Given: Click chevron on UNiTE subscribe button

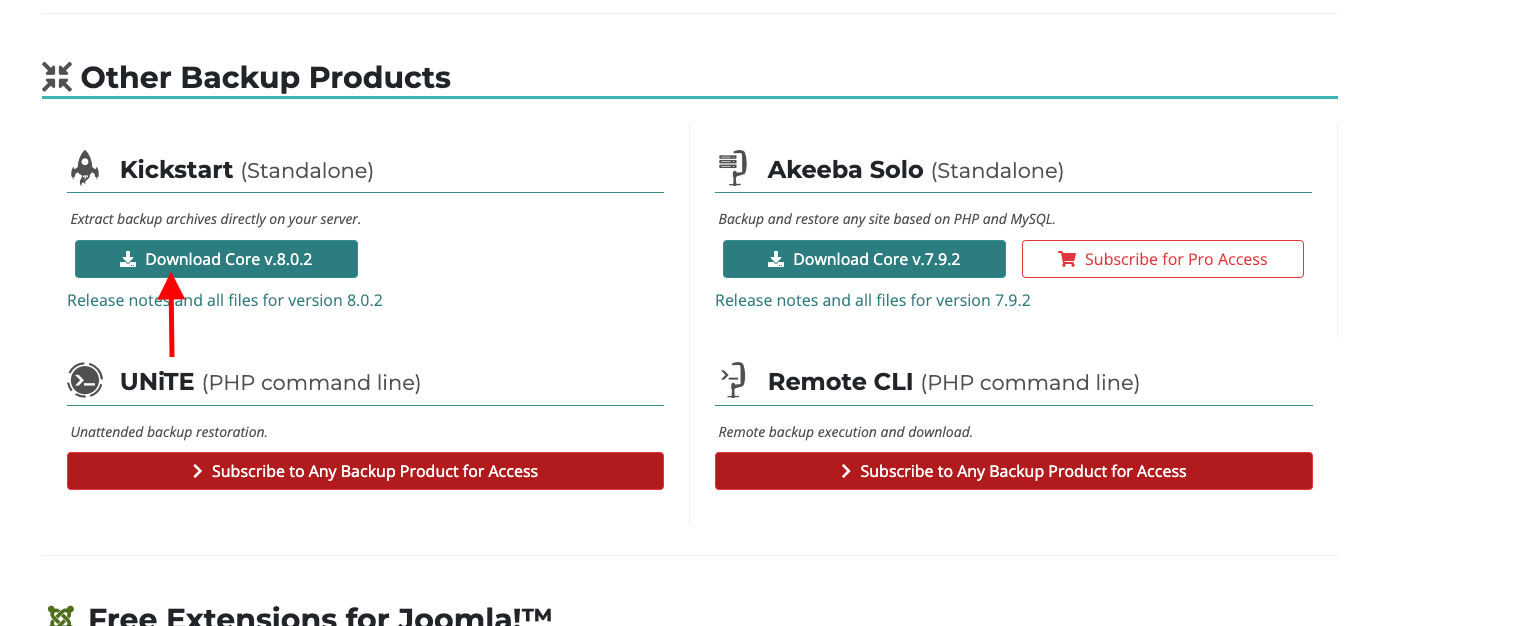Looking at the screenshot, I should 198,471.
